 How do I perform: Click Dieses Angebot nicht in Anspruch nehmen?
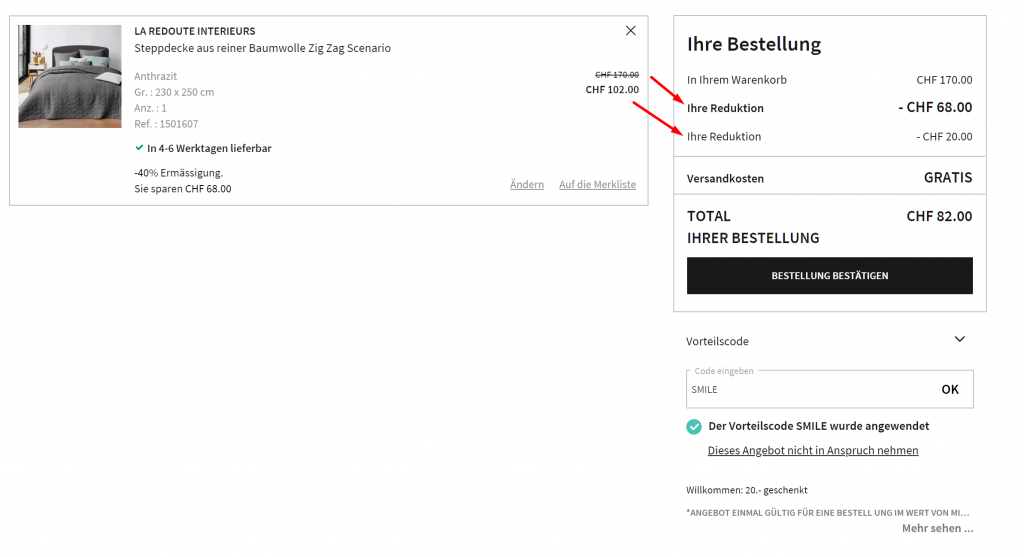(812, 451)
